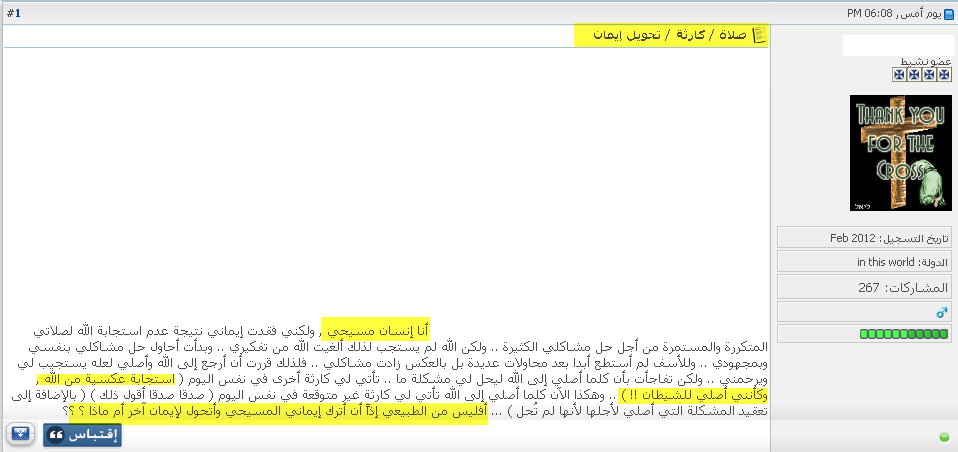Image resolution: width=958 pixels, height=452 pixels.
Task: Click the blank username field above عضو نشيط
Action: click(x=896, y=45)
